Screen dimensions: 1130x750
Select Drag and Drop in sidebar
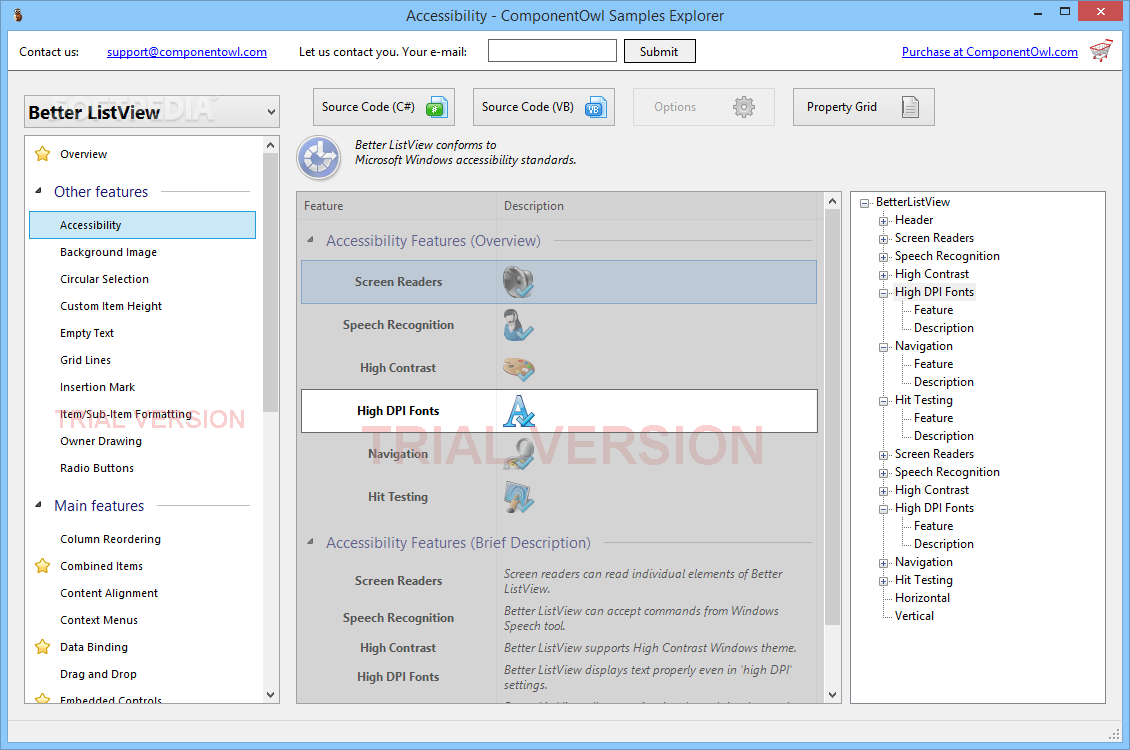(98, 674)
